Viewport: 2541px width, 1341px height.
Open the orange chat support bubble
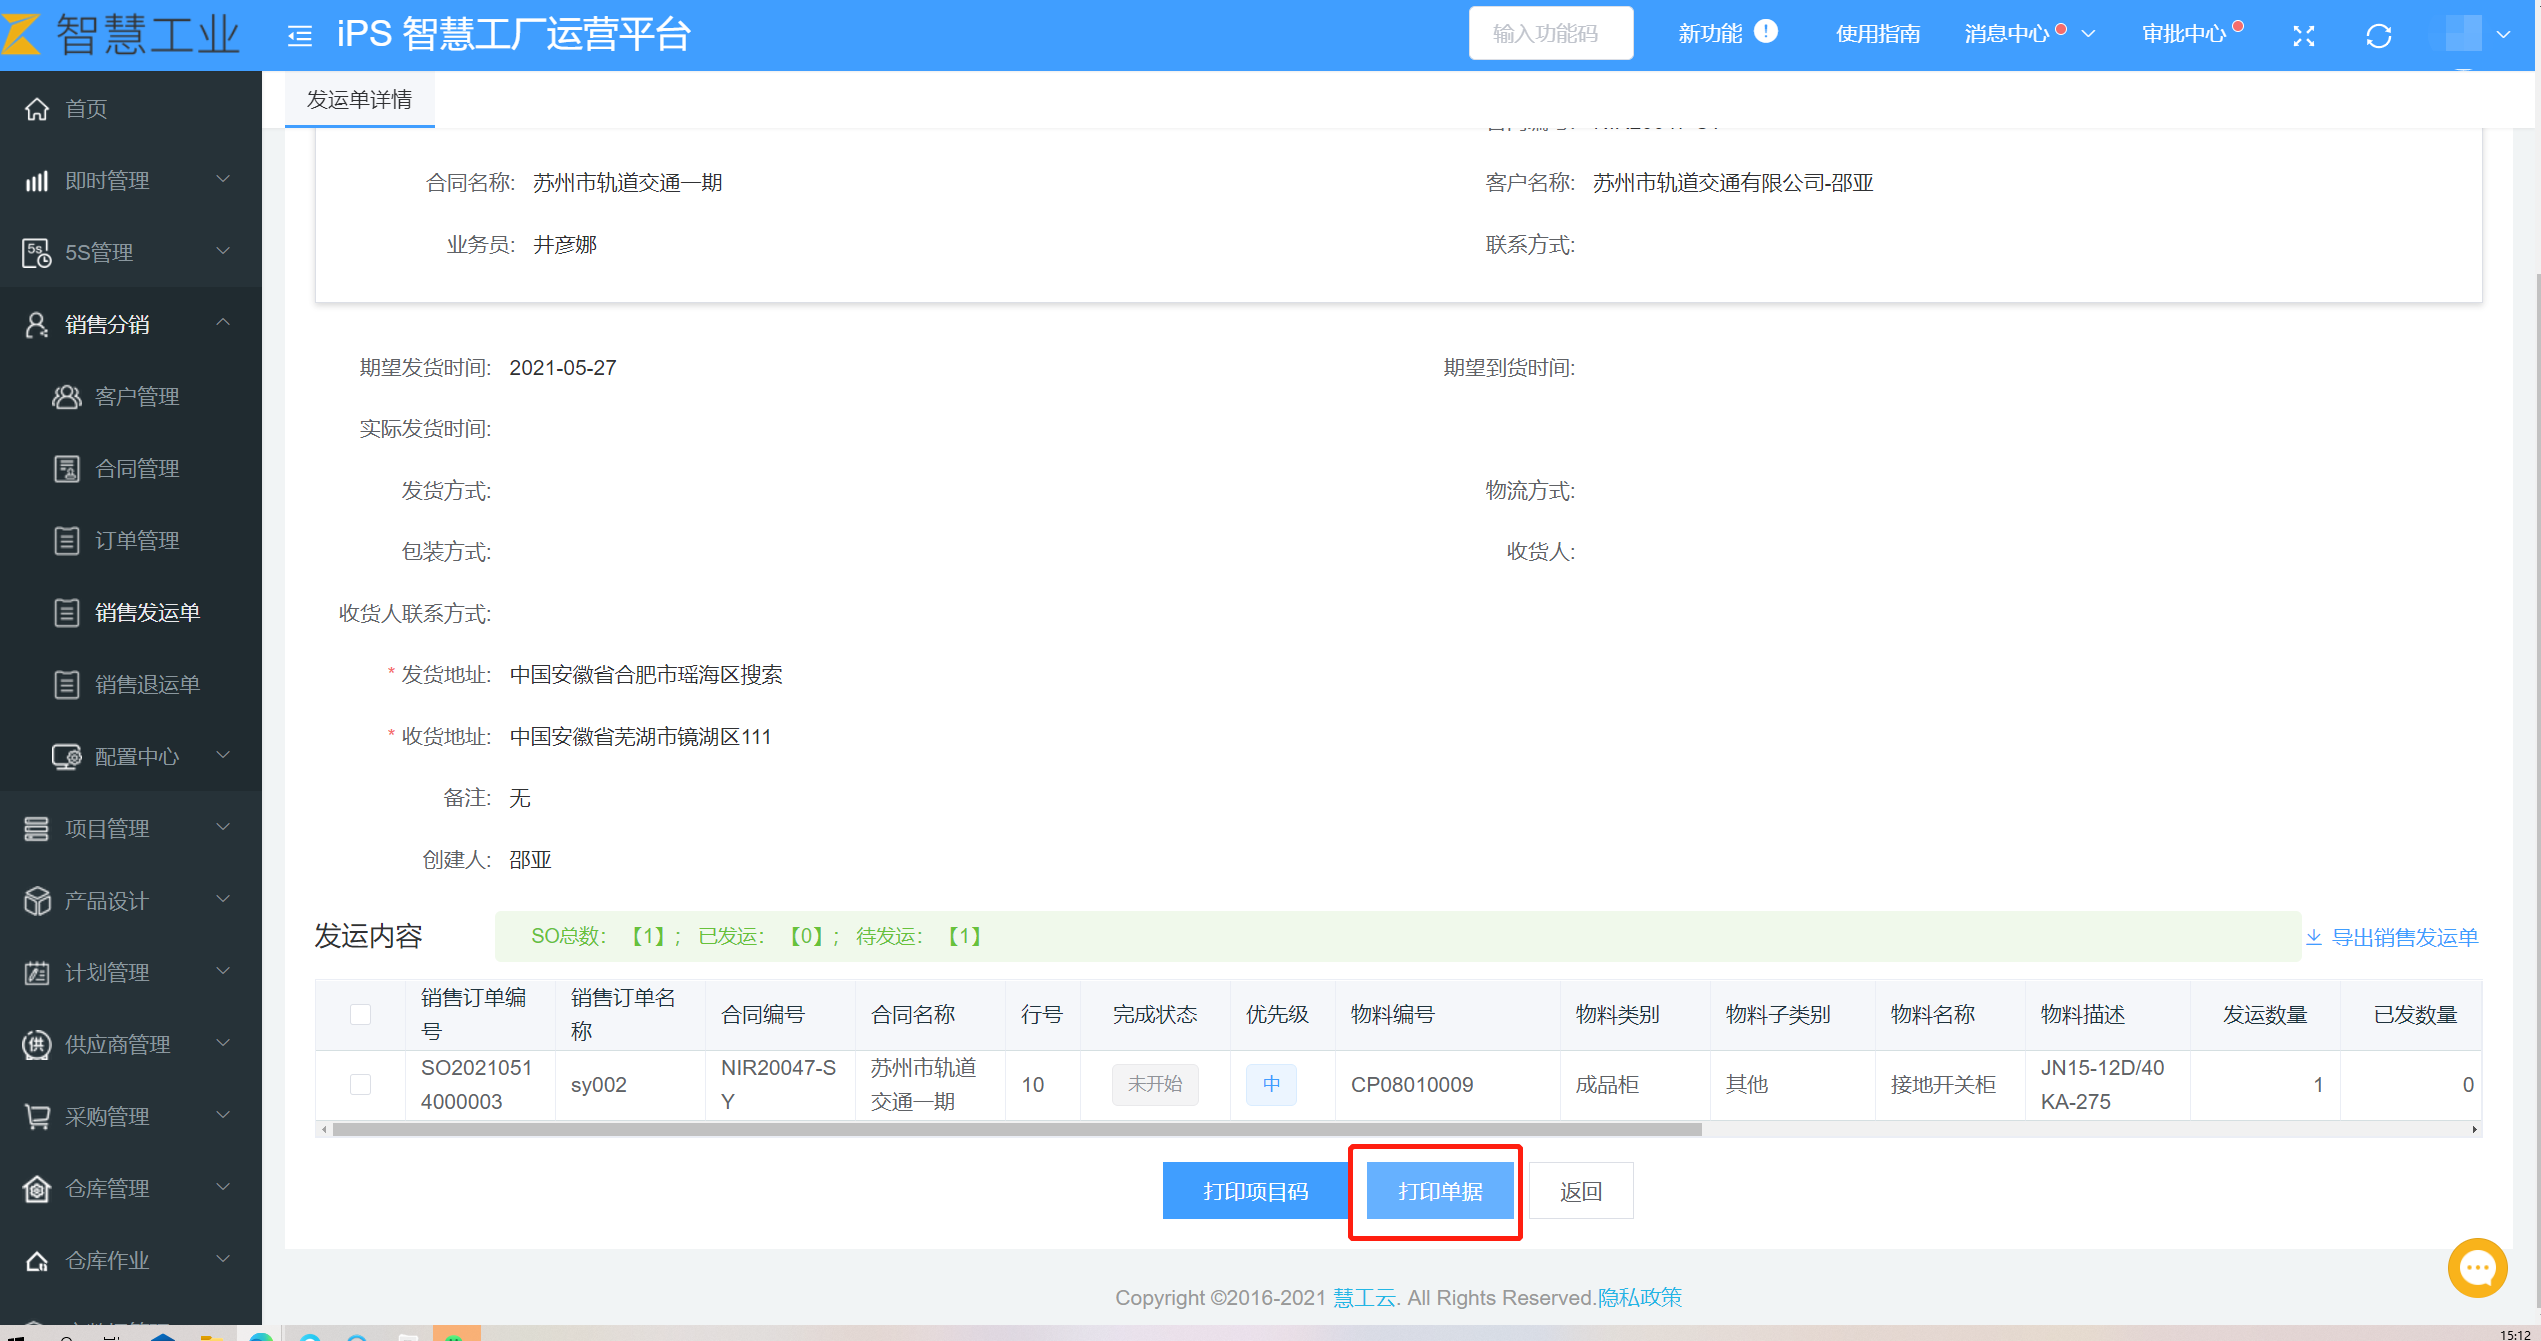tap(2477, 1267)
